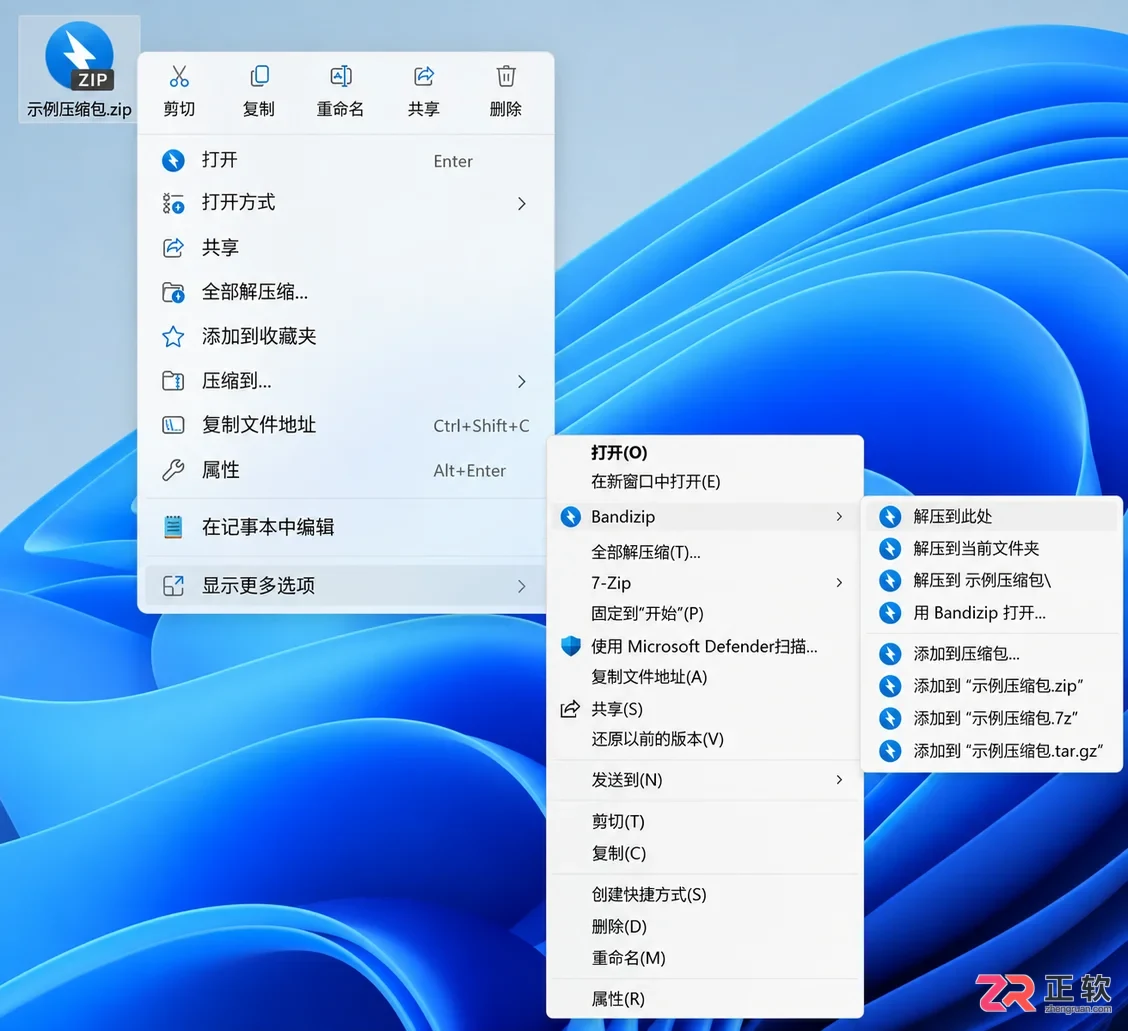Click the 添加到 "示例压缩包.7z" label
Image resolution: width=1128 pixels, height=1031 pixels.
pyautogui.click(x=996, y=718)
